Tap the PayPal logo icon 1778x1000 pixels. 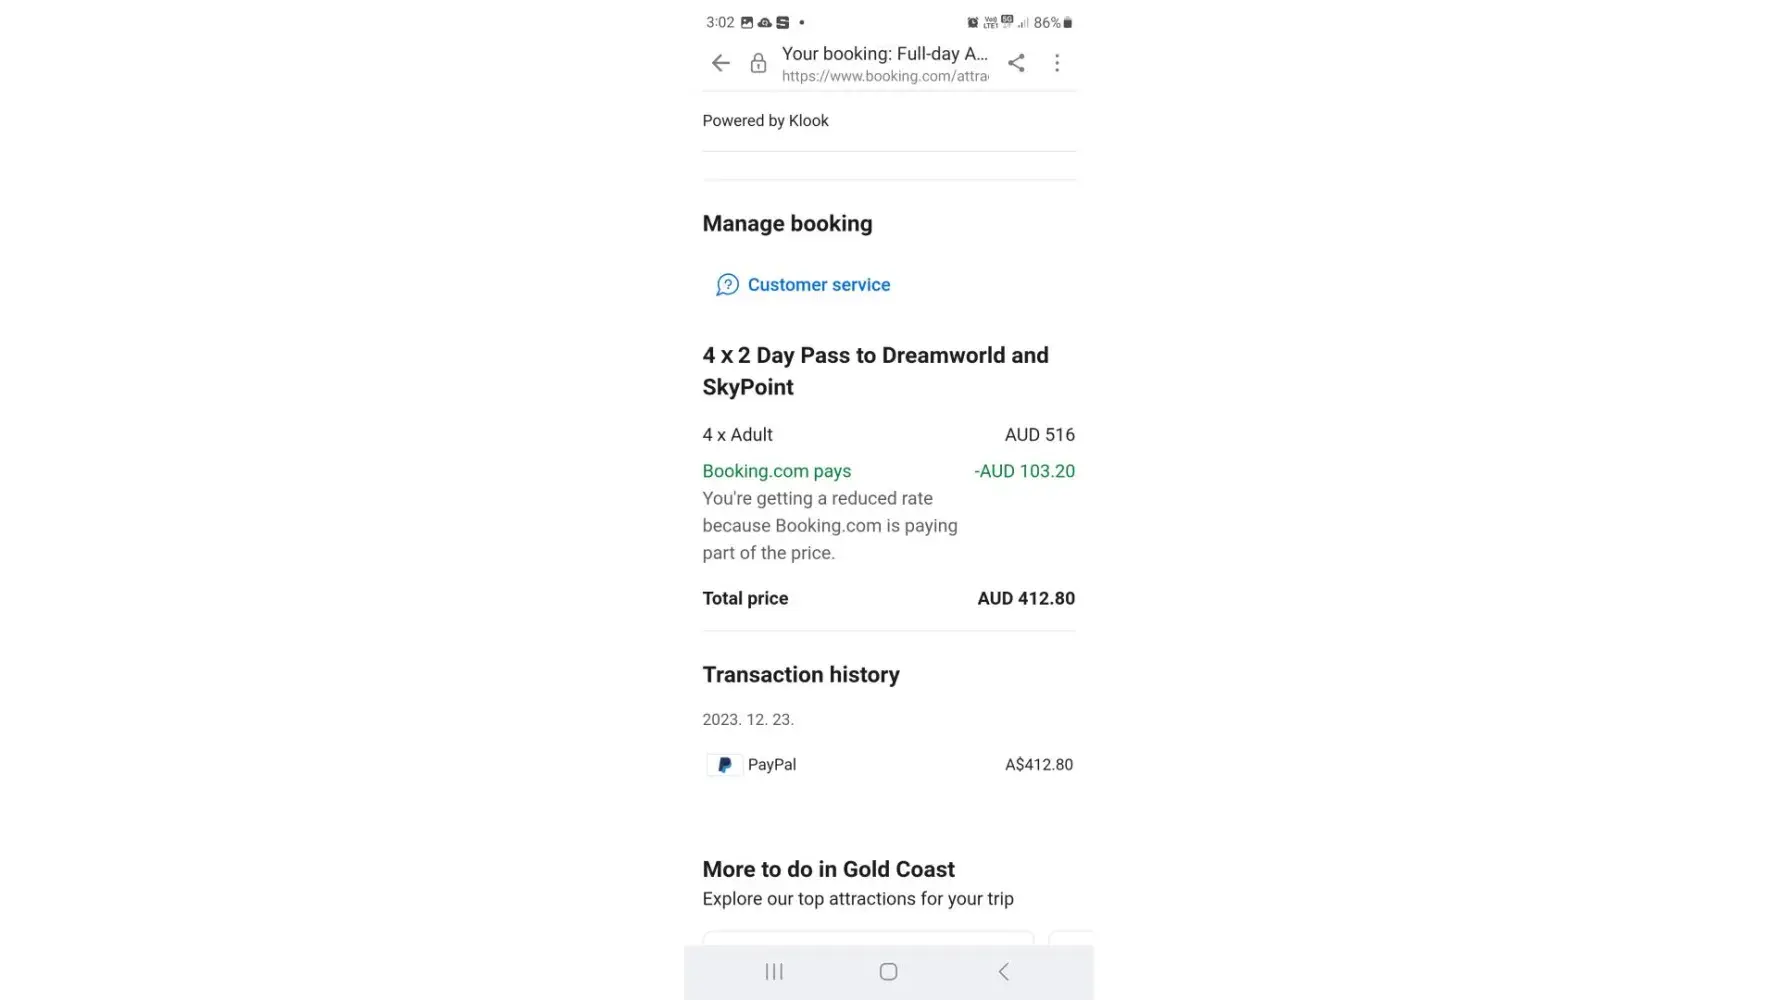point(724,765)
